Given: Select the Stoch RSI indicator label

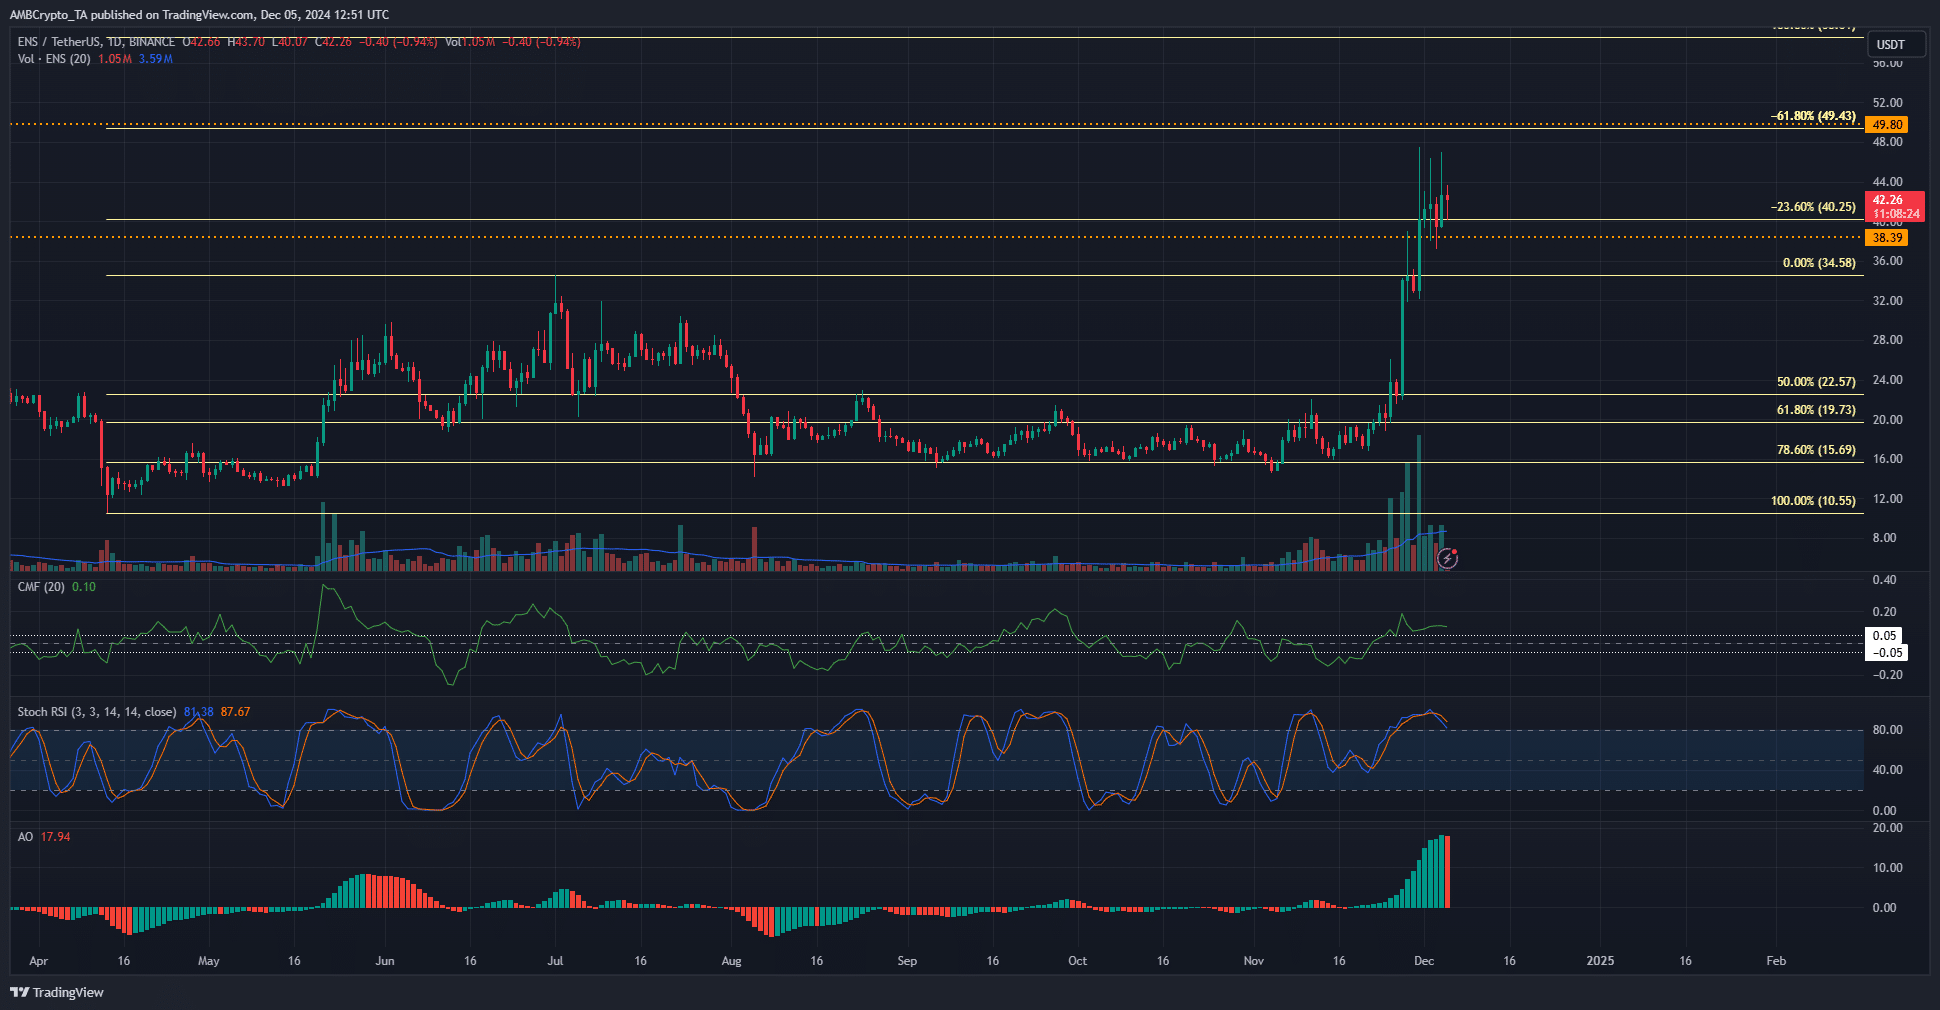Looking at the screenshot, I should coord(97,712).
